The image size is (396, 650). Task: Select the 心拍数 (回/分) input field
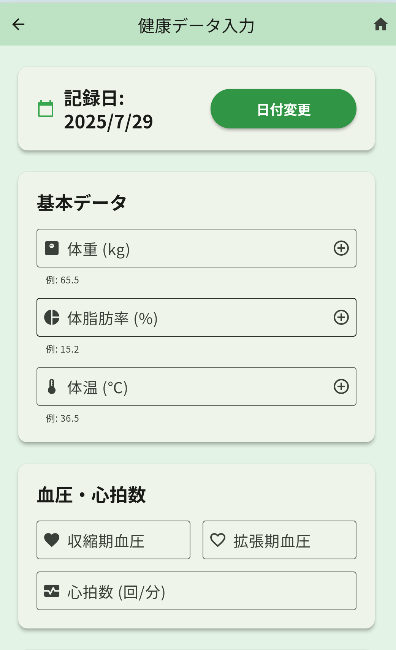click(x=196, y=591)
